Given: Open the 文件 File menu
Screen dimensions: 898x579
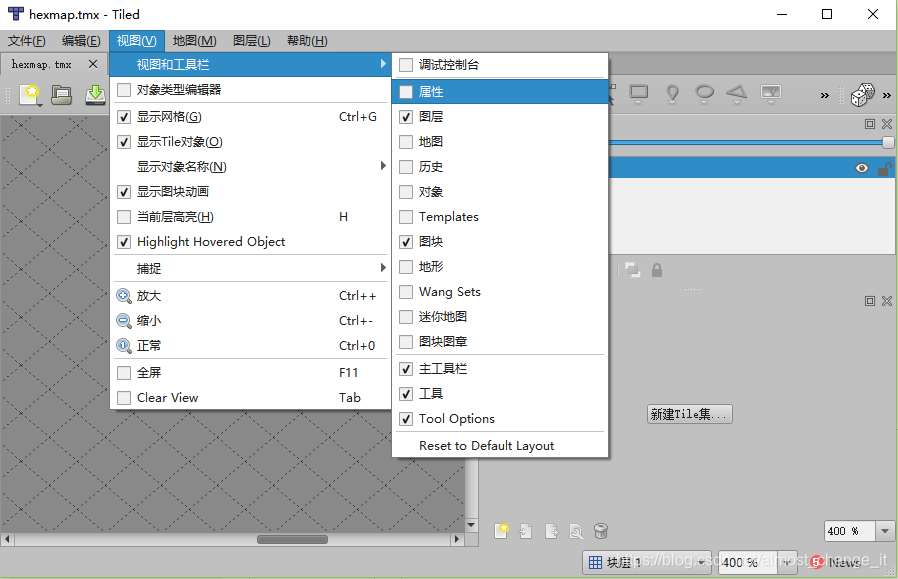Looking at the screenshot, I should [x=26, y=41].
